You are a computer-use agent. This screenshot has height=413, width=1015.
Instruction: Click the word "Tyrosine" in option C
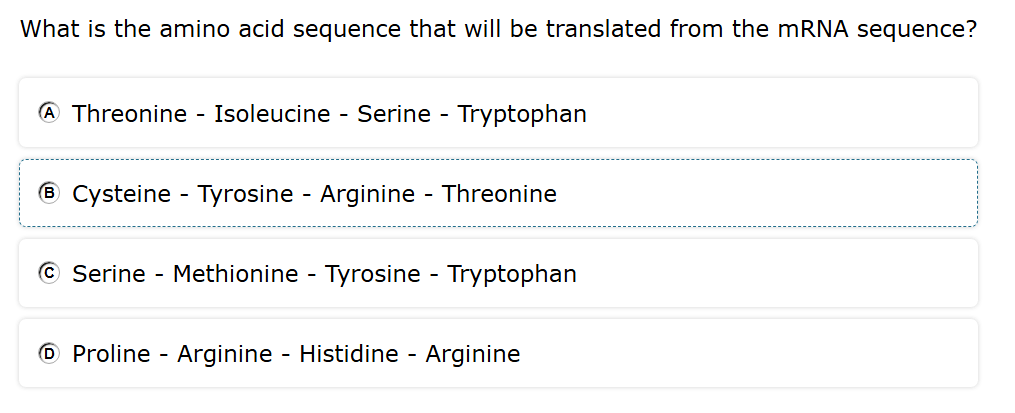click(373, 274)
